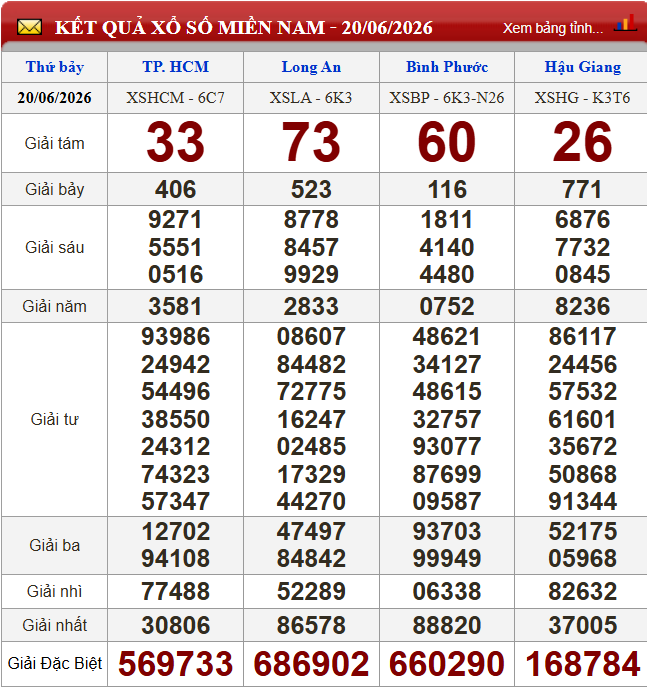Screen dimensions: 647x687
Task: Click special prize number 686902
Action: click(311, 664)
